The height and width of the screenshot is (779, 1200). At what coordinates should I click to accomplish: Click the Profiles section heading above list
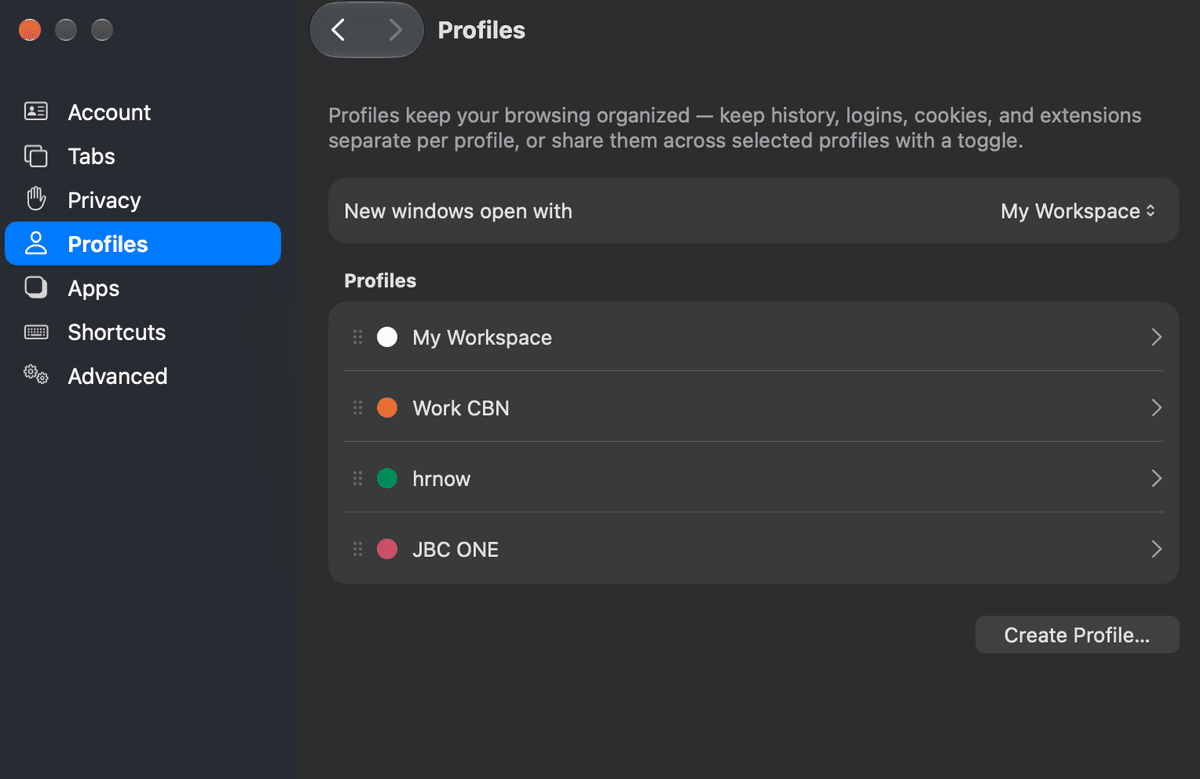pos(380,281)
